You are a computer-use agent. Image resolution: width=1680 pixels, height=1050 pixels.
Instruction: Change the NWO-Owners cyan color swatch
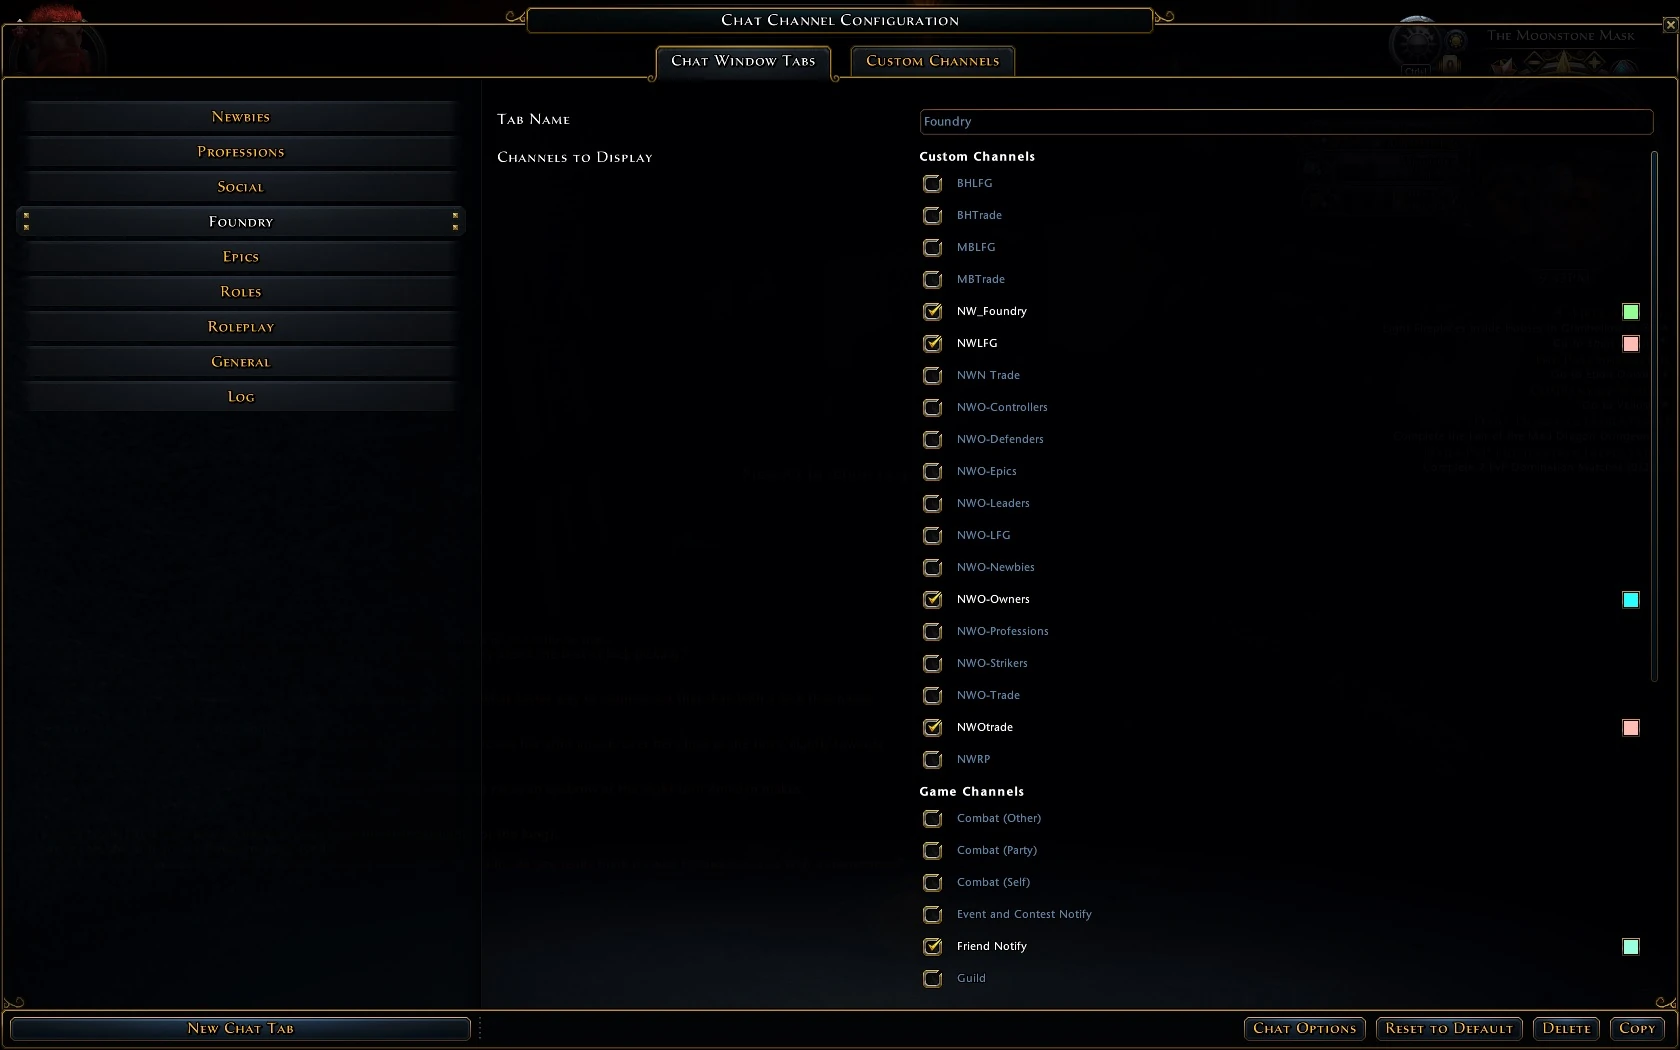[x=1631, y=600]
